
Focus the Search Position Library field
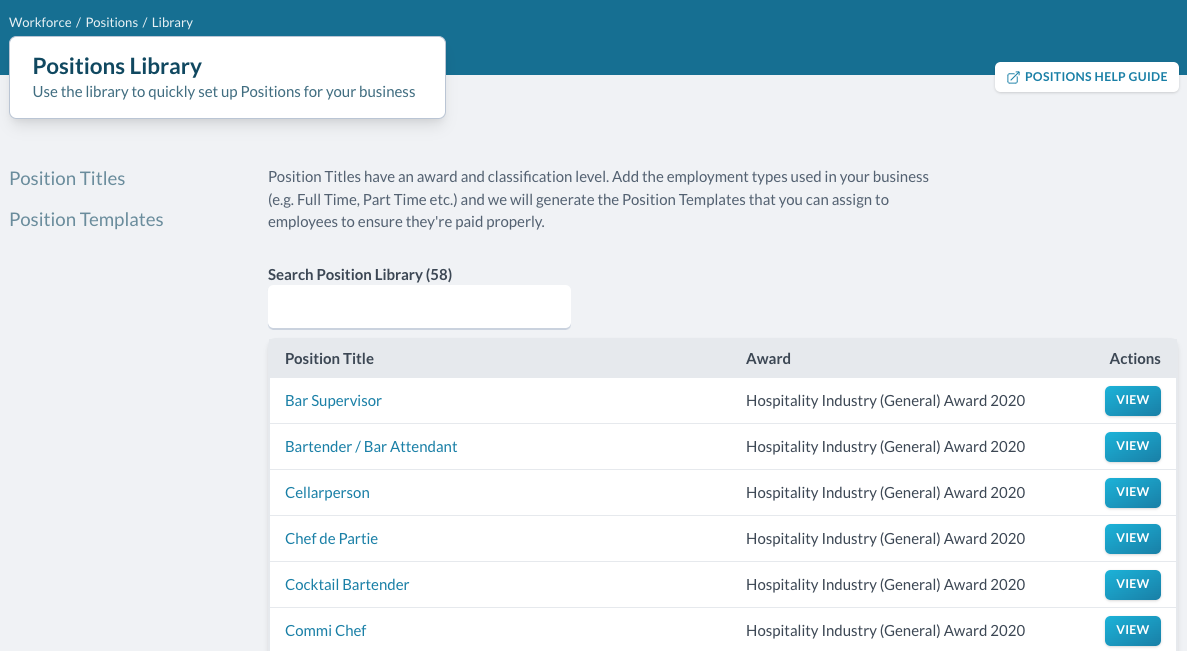[419, 306]
